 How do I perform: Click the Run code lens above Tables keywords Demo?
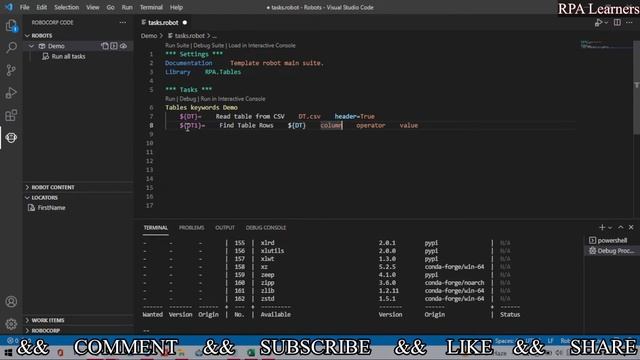(170, 99)
